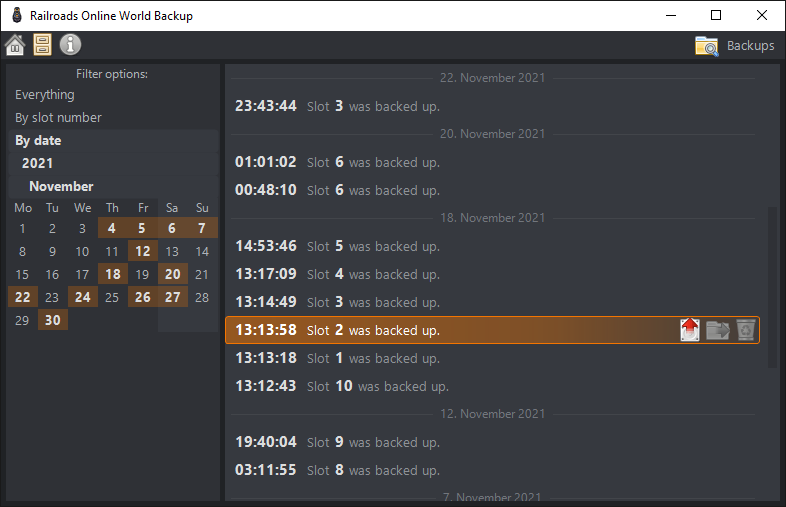Pick November 30 in the calendar
786x507 pixels.
click(53, 320)
